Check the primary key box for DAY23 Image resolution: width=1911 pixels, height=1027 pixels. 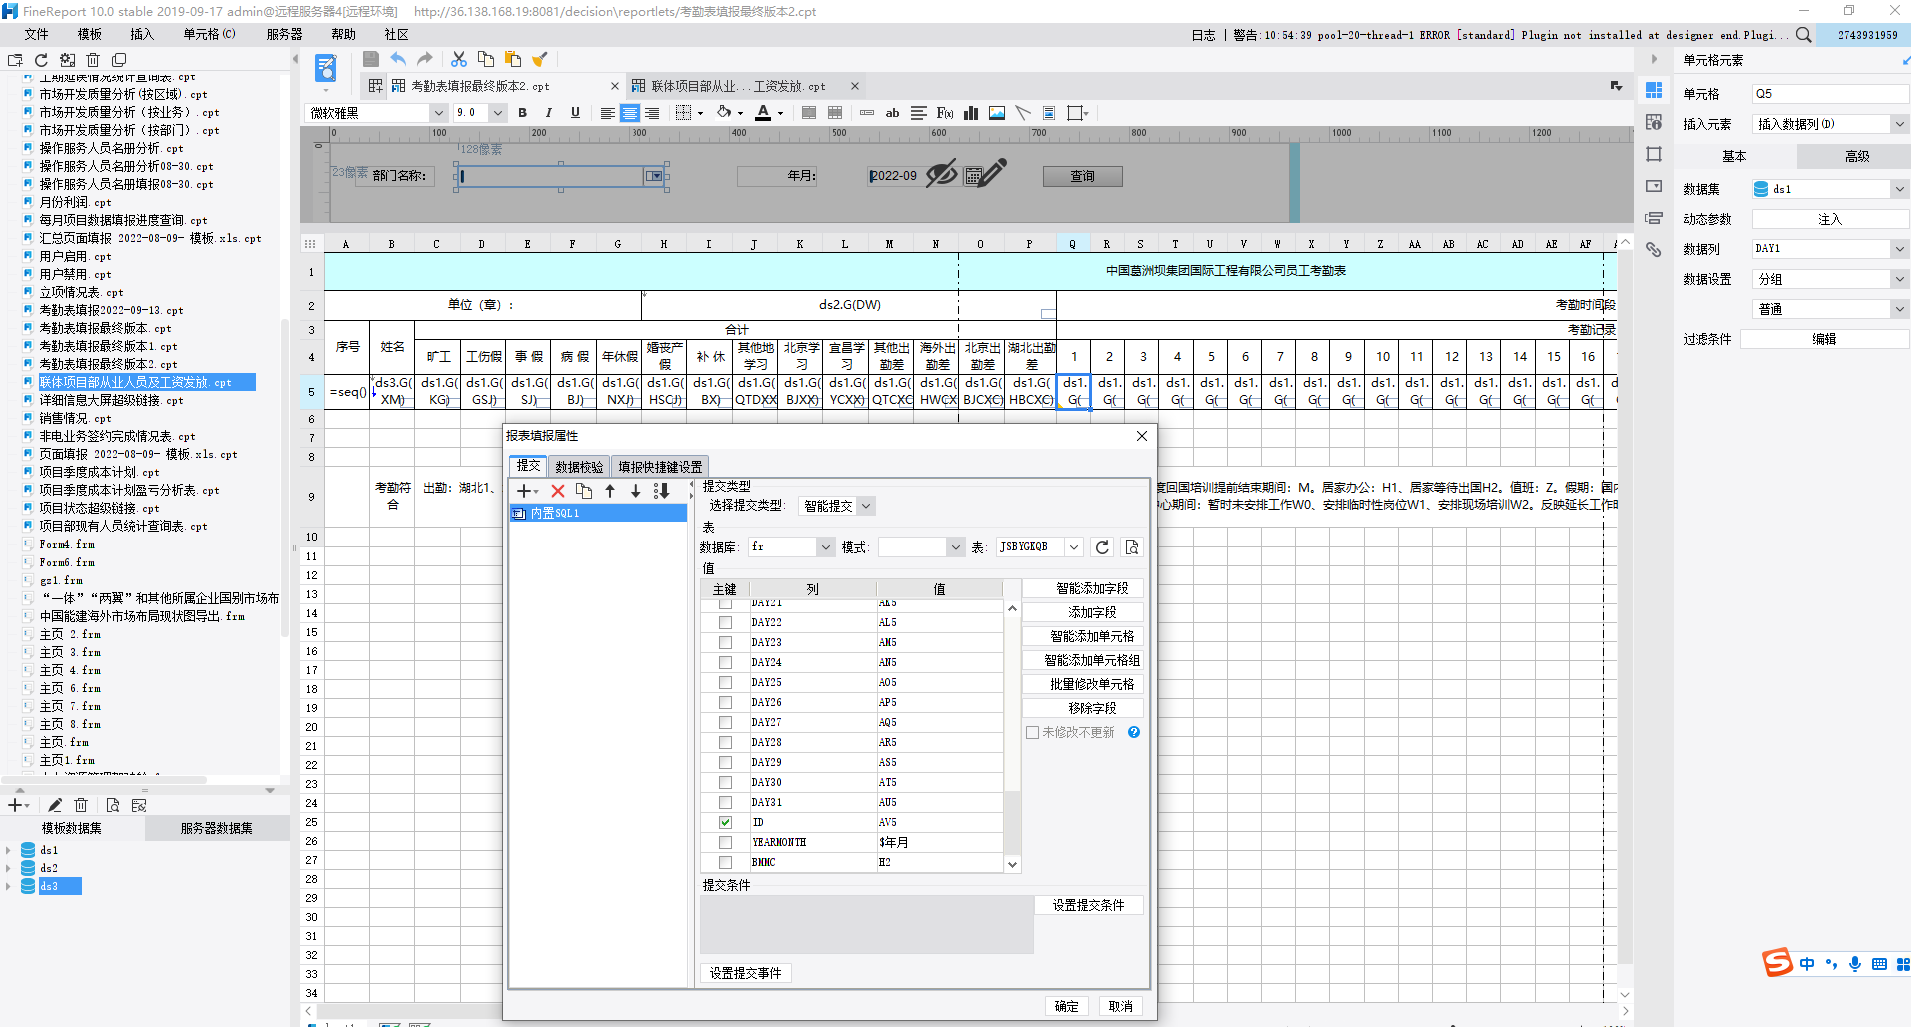725,642
